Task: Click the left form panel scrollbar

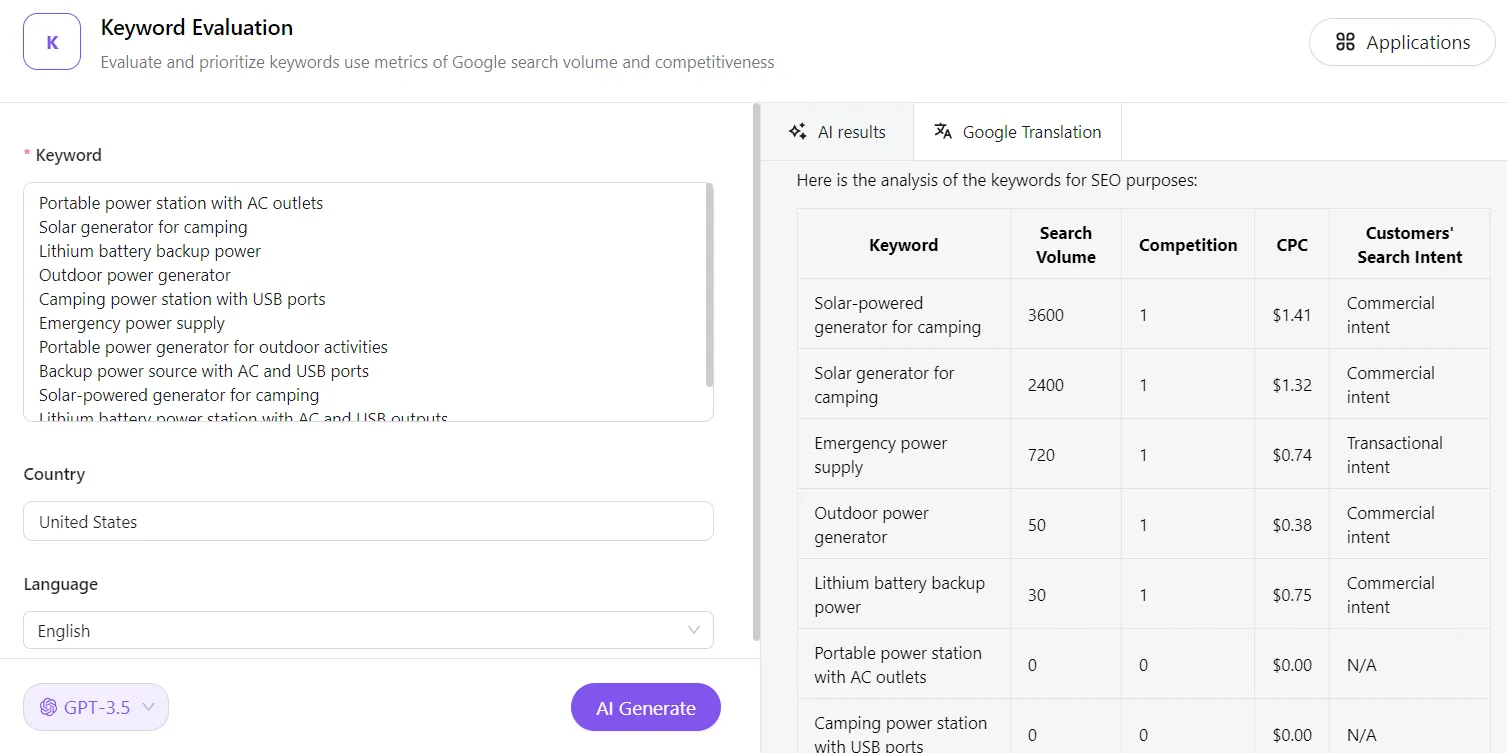Action: (x=756, y=370)
